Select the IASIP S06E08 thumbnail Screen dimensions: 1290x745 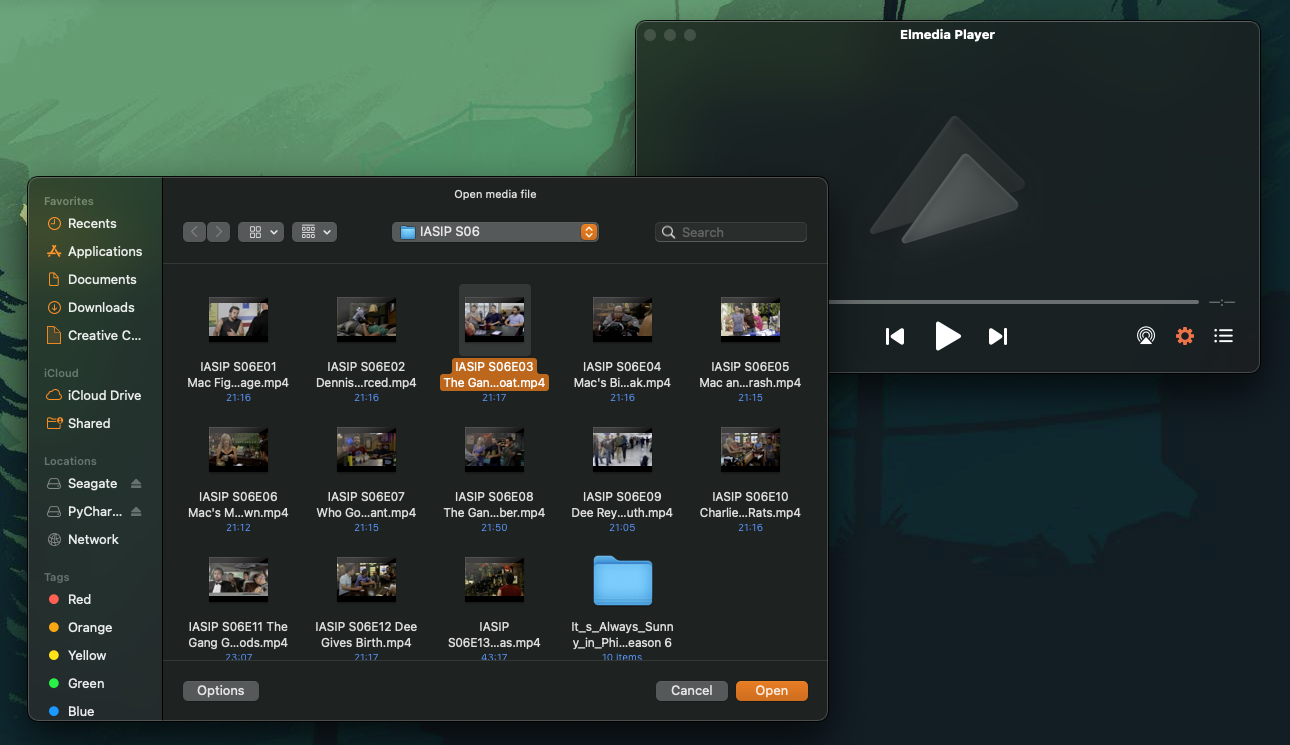coord(494,450)
